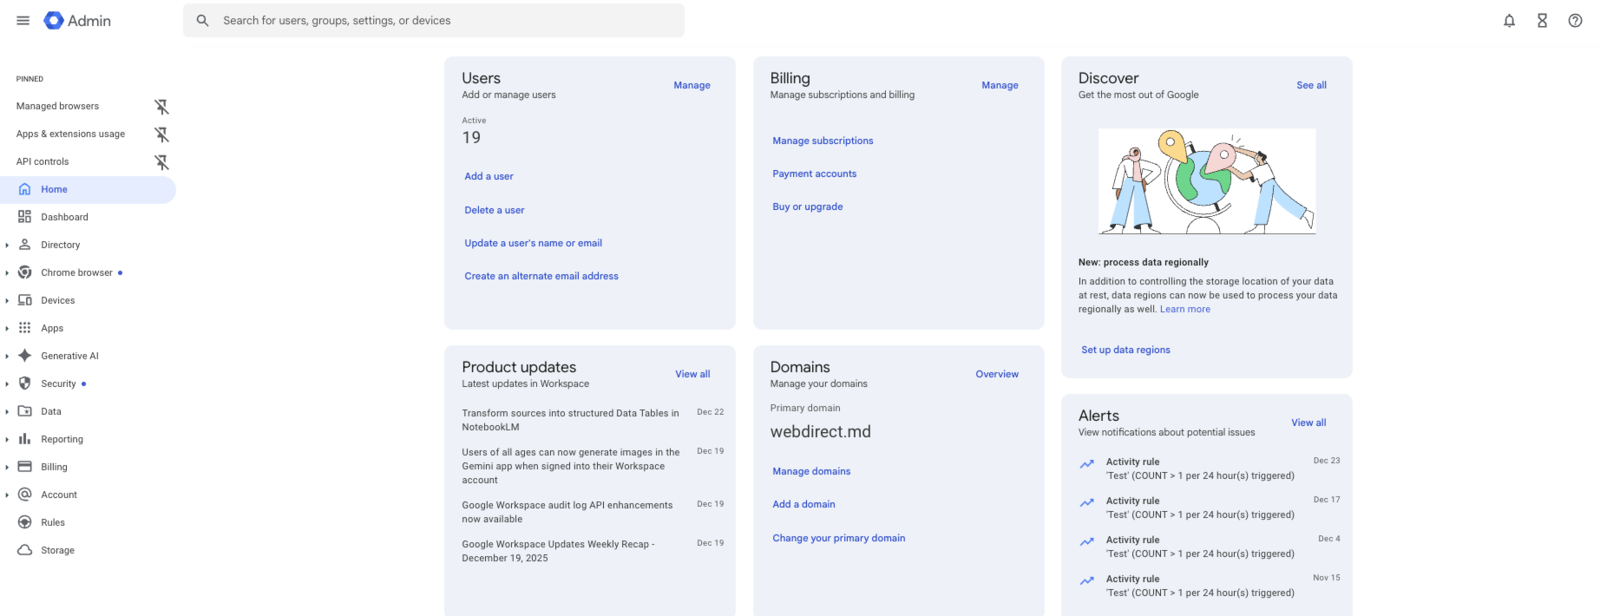This screenshot has width=1600, height=616.
Task: Click Update a user's name or email
Action: point(533,243)
